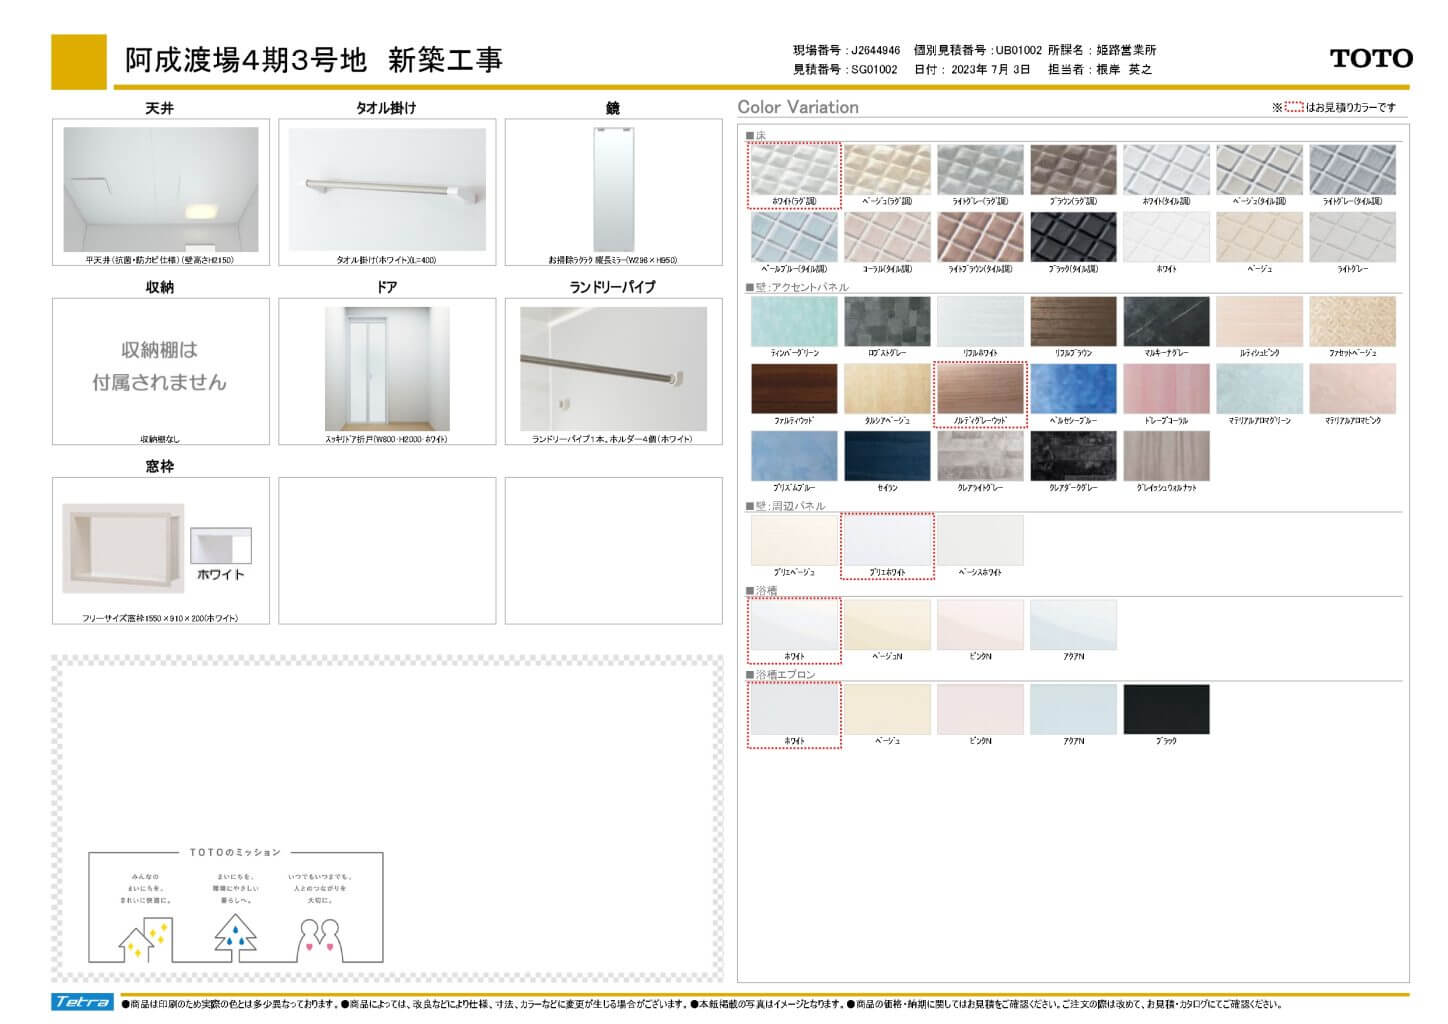The width and height of the screenshot is (1448, 1024).
Task: Click the red dotted legend box near お見積りカラー
Action: pos(1293,107)
